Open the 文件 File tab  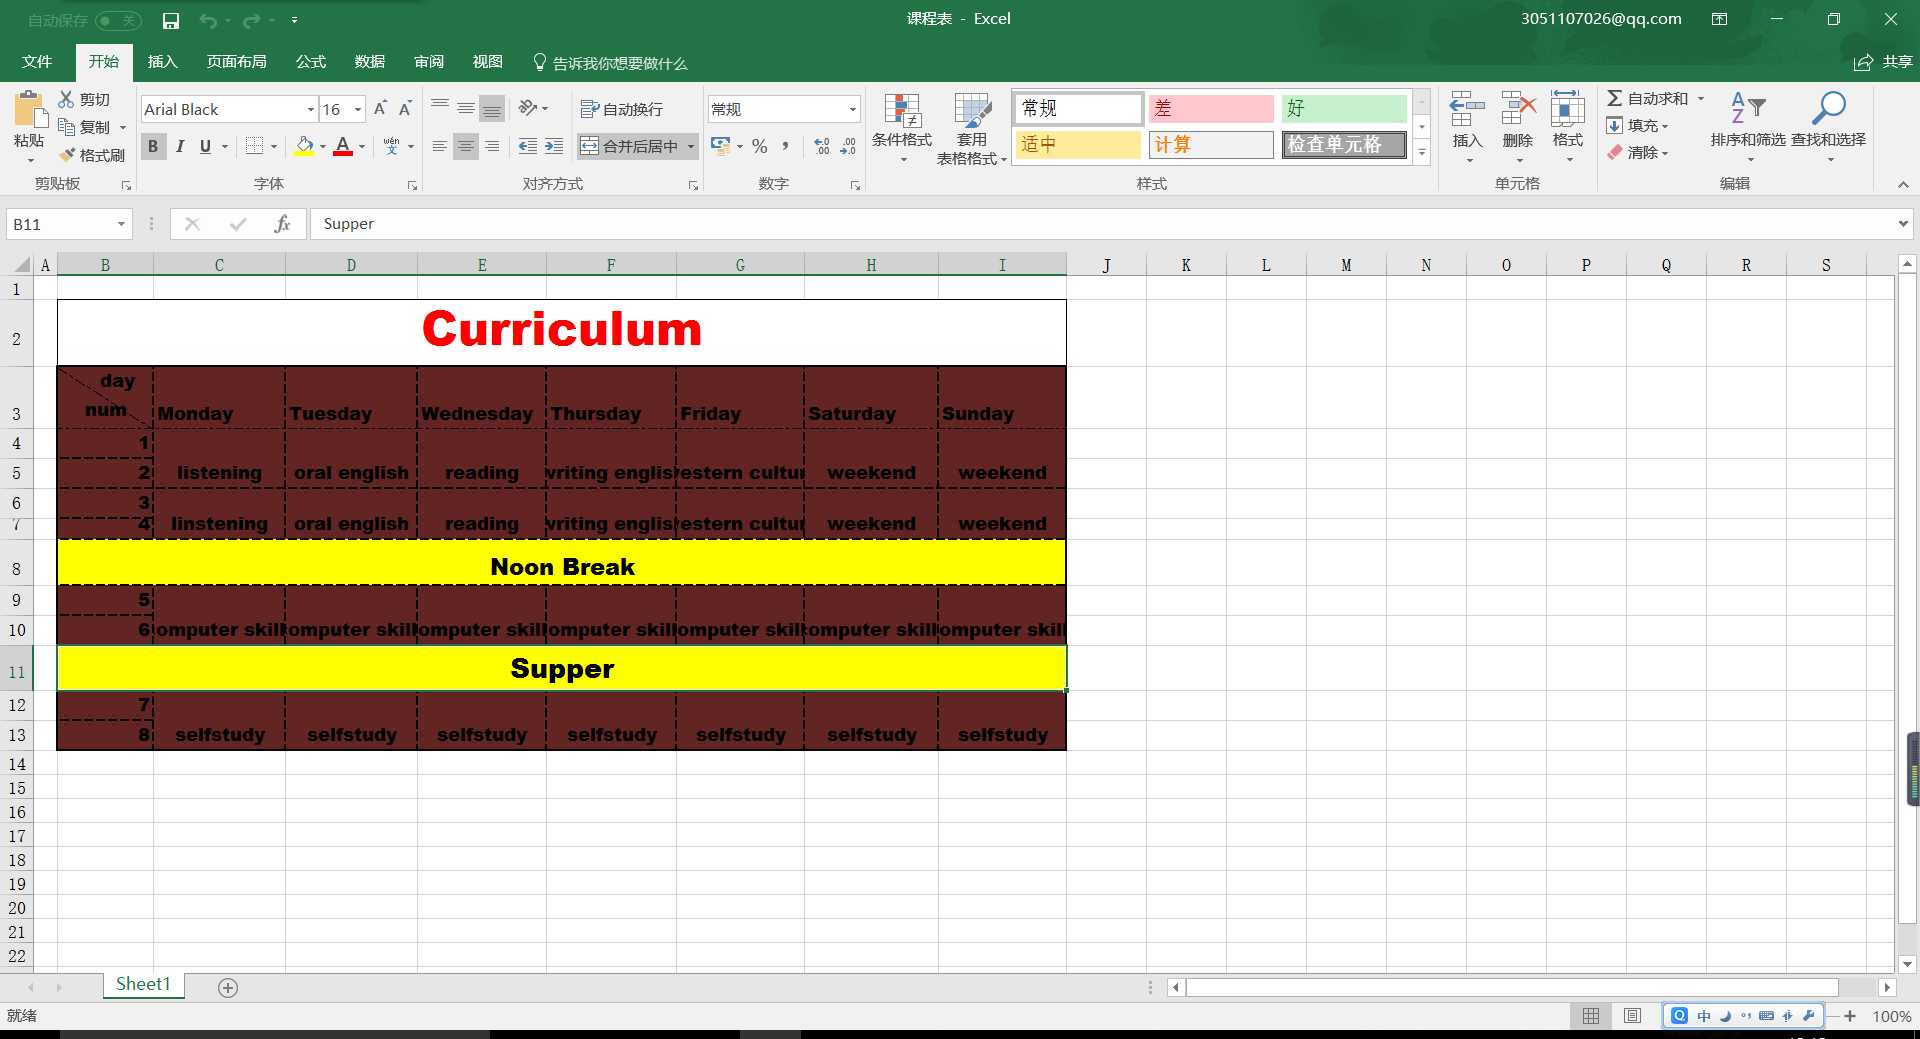pyautogui.click(x=37, y=62)
